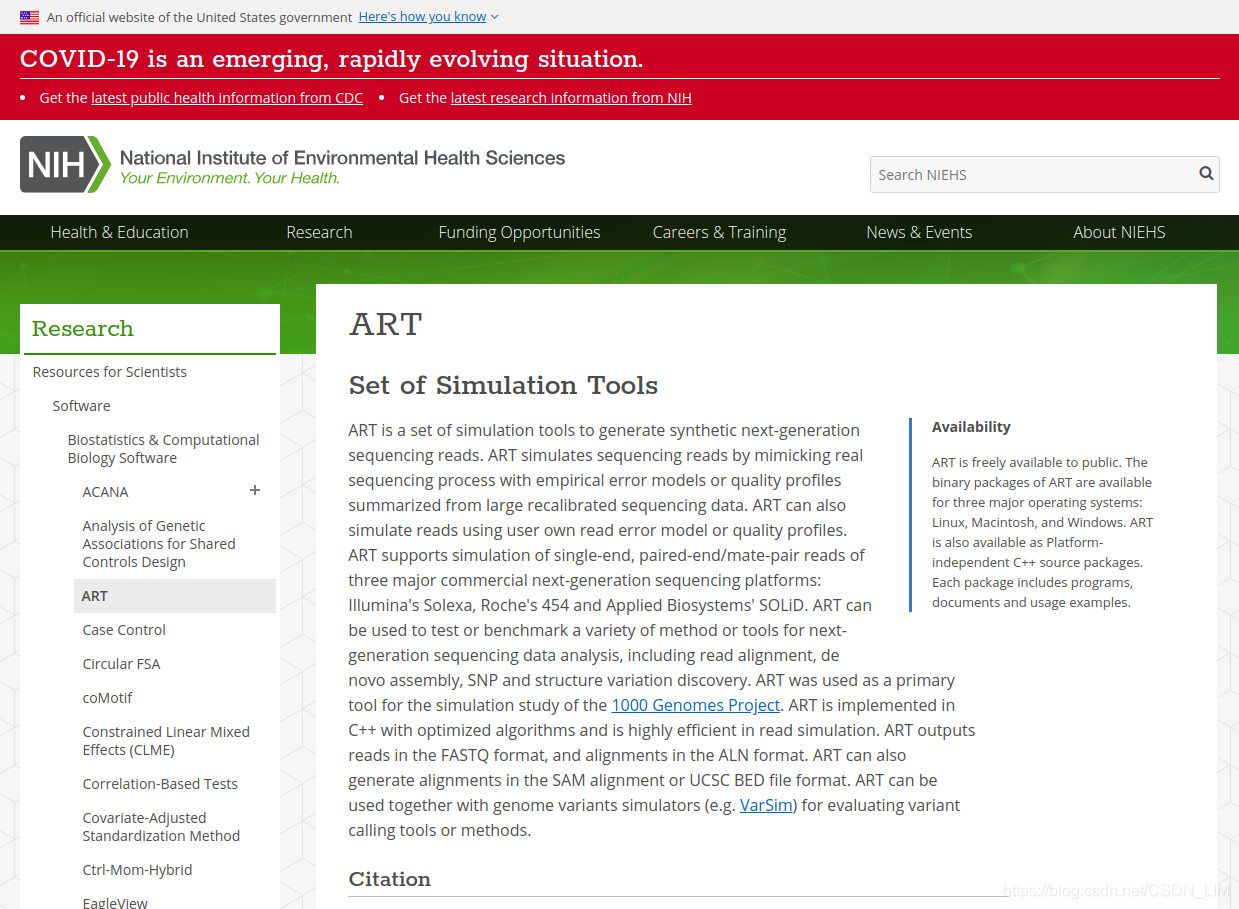
Task: Click the Availability sidebar heading
Action: pos(971,427)
